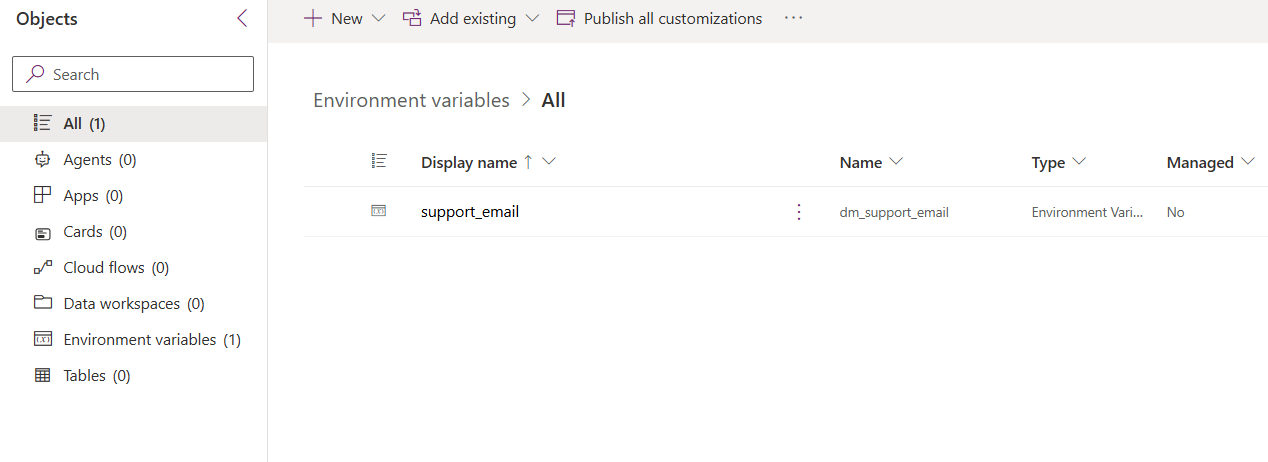Click the support_email row variable icon

coord(378,211)
